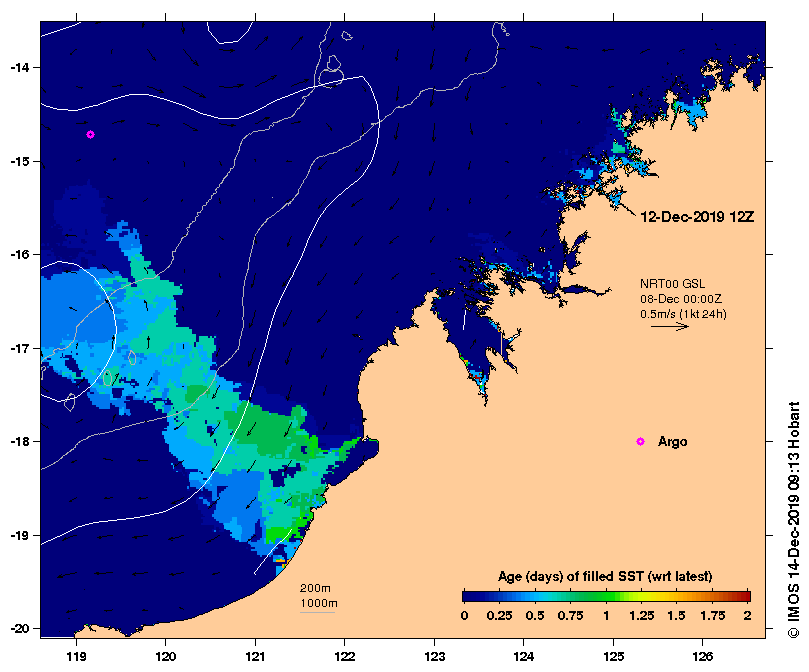Click the longitude axis label 126
Image resolution: width=809 pixels, height=672 pixels.
point(703,657)
